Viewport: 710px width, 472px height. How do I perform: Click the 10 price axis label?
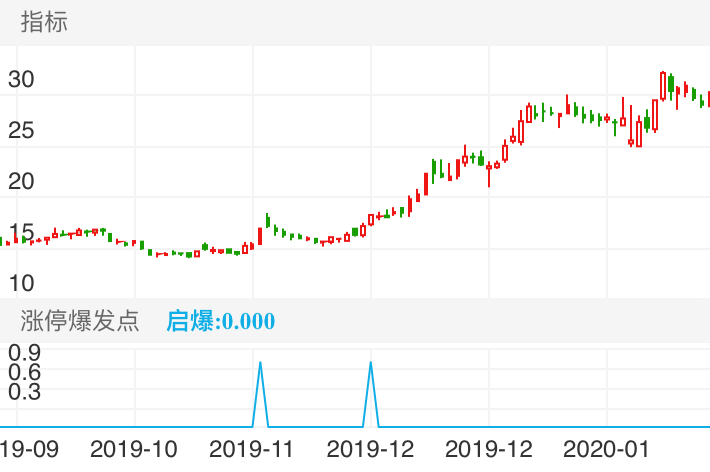tap(21, 284)
